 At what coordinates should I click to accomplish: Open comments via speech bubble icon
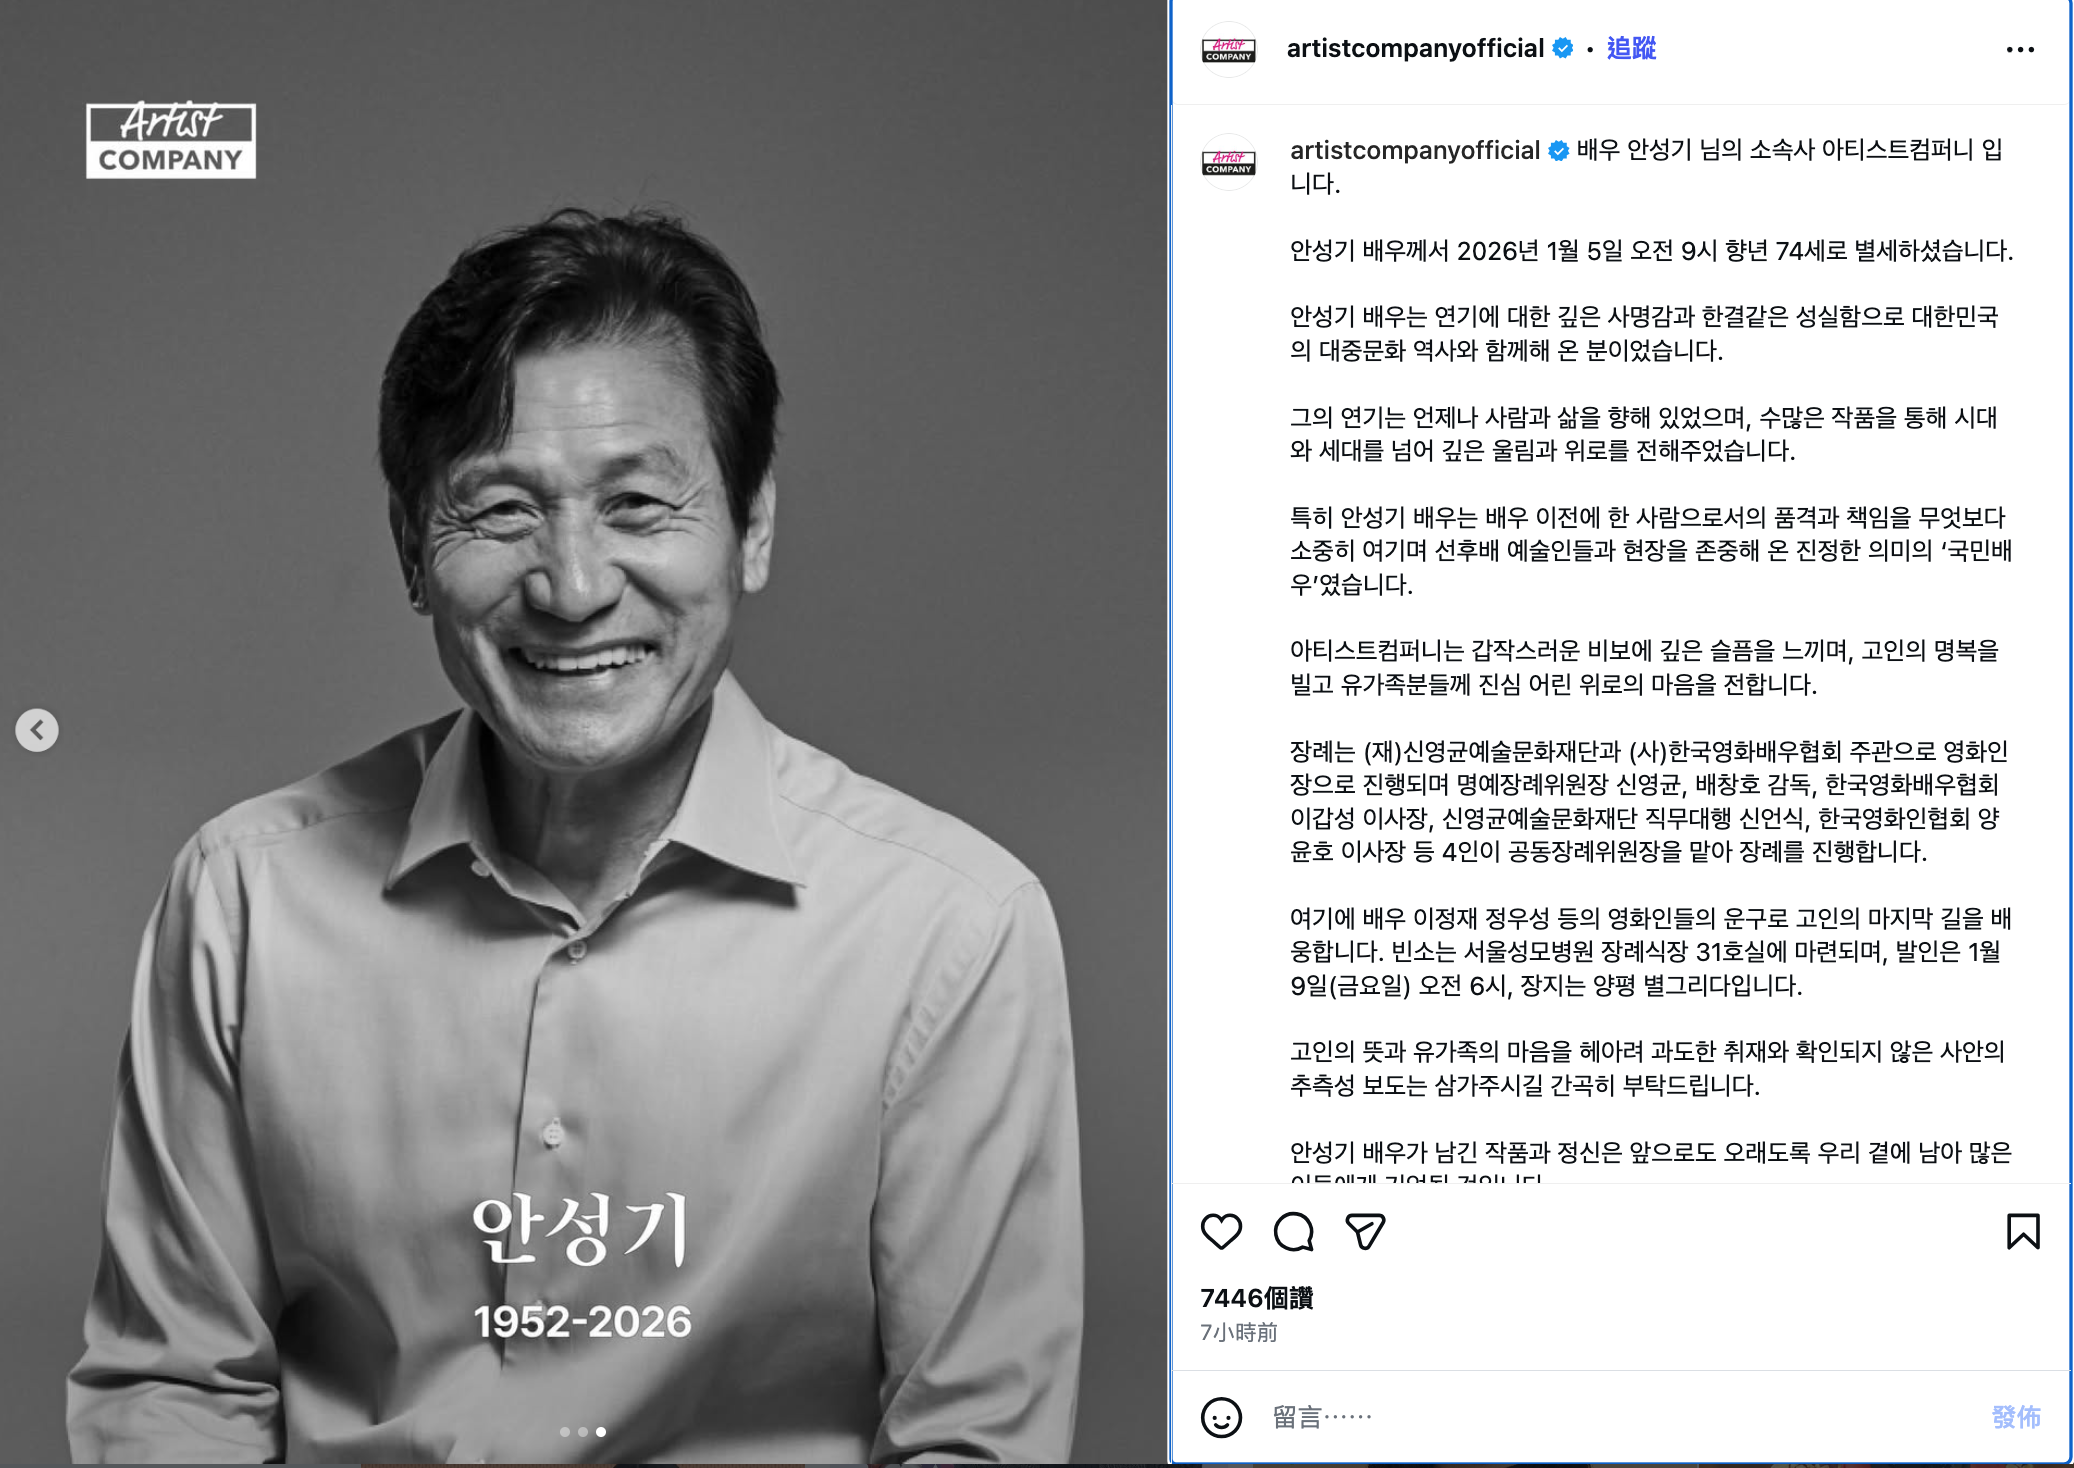point(1293,1231)
